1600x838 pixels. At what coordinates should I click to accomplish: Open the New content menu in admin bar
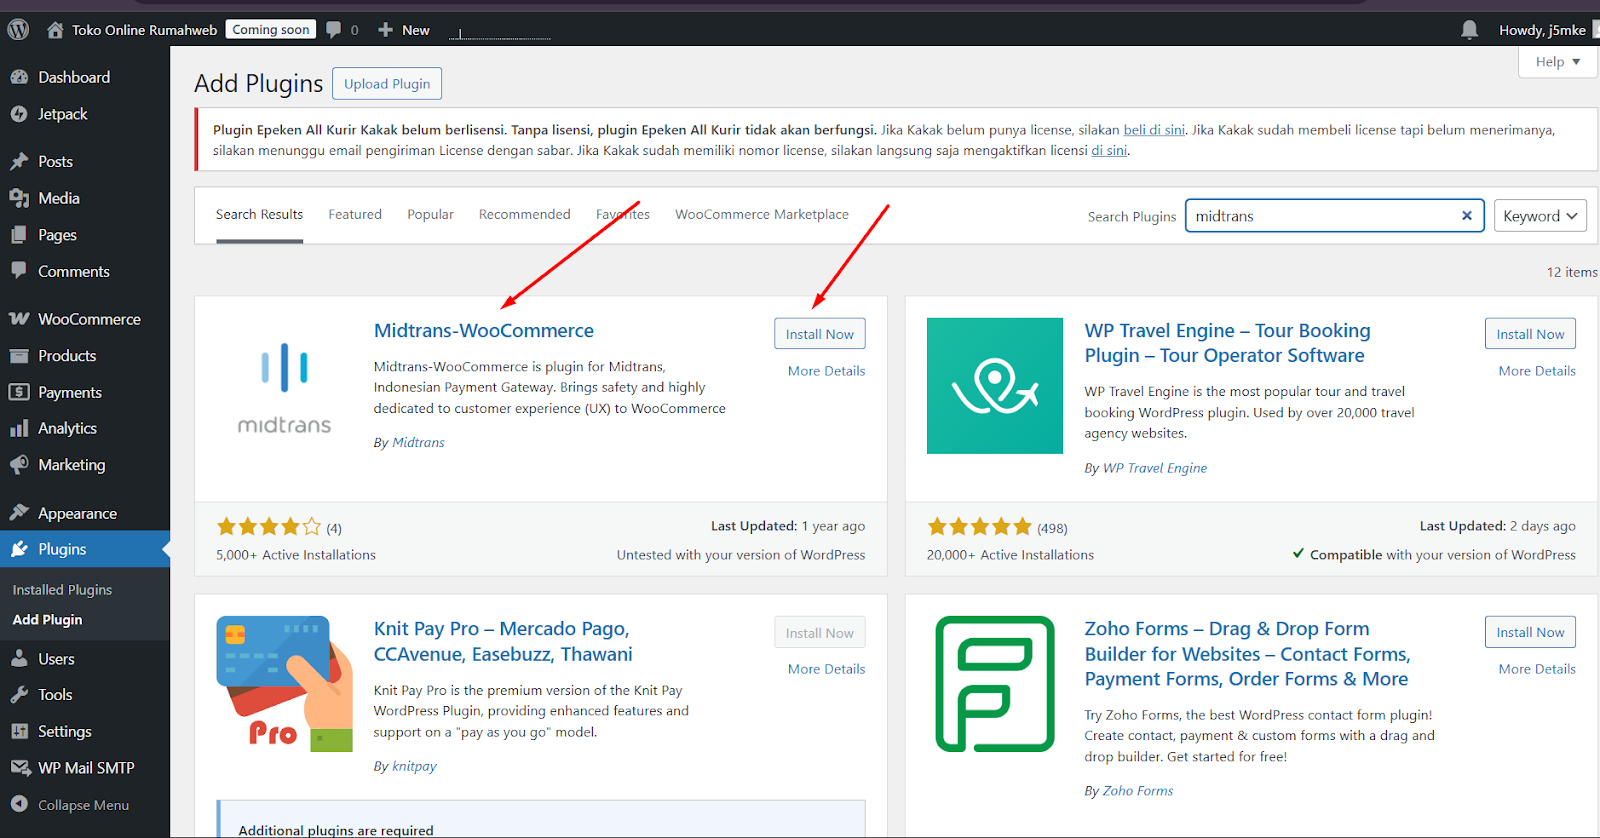(405, 30)
